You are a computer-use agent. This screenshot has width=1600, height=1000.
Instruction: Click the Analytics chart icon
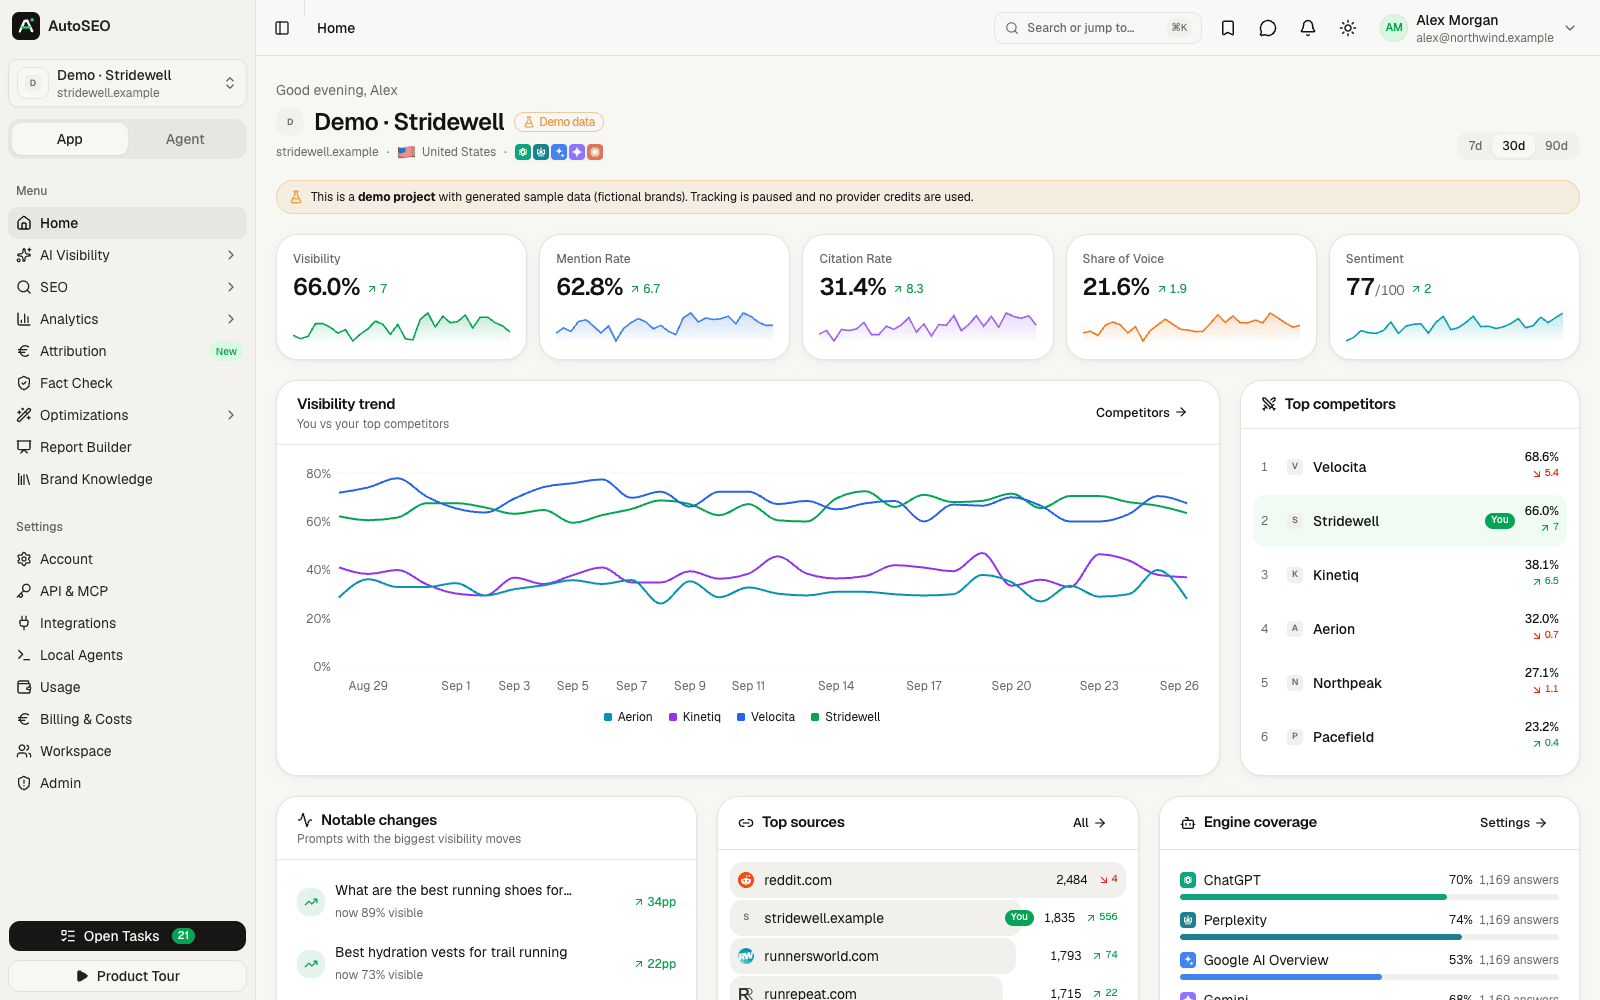[x=24, y=319]
